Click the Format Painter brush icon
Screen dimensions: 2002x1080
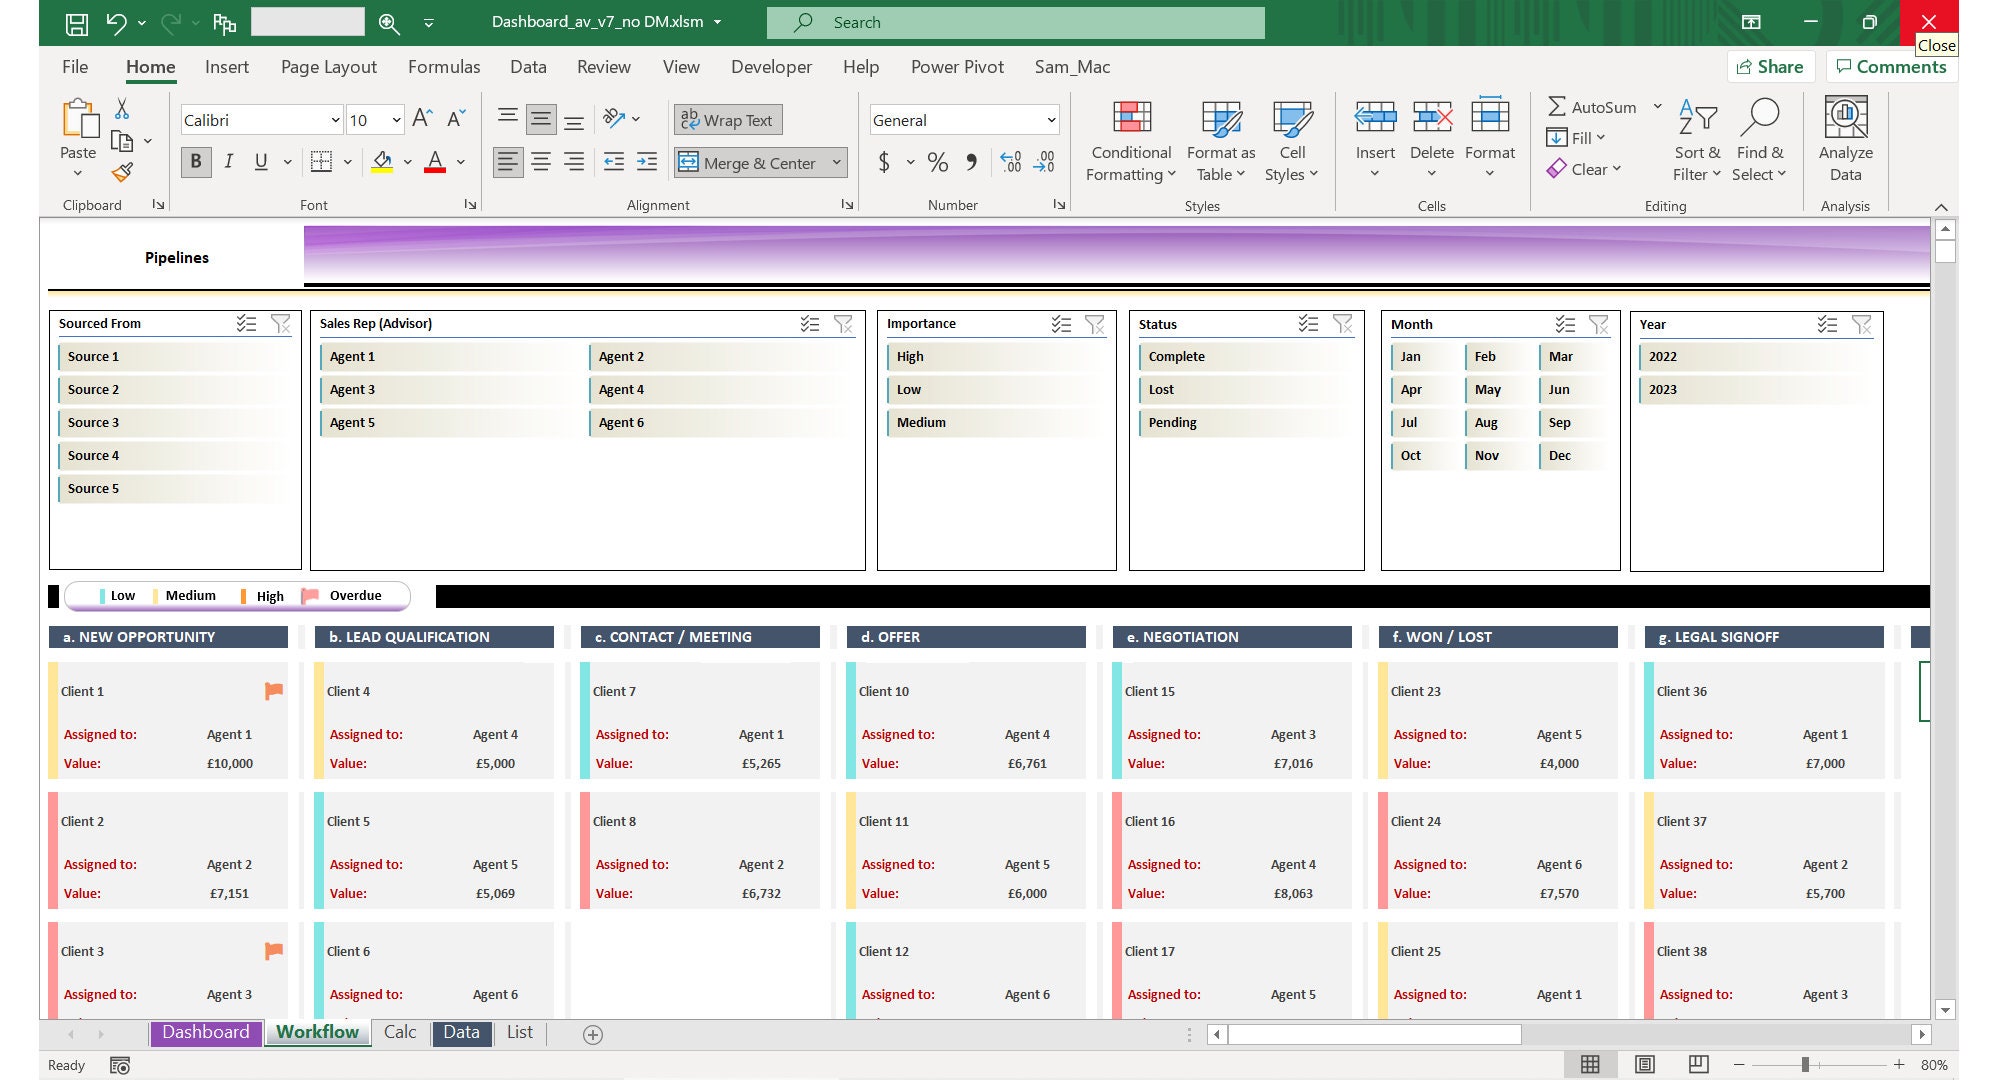click(123, 172)
